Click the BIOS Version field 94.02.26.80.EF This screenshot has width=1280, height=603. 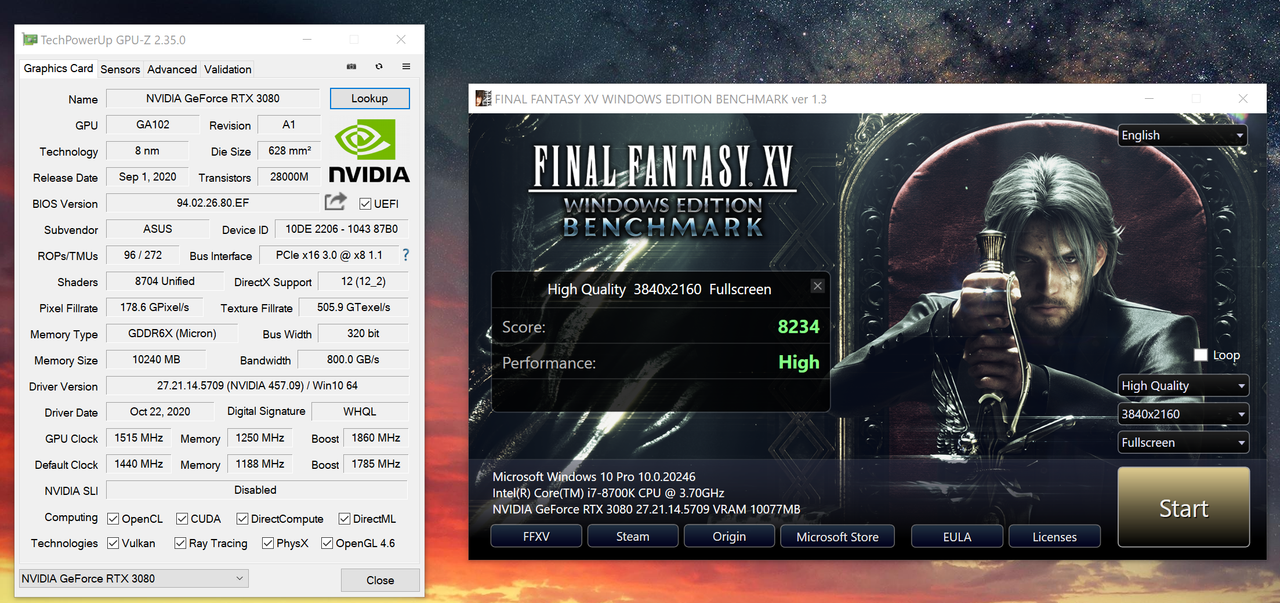click(213, 203)
